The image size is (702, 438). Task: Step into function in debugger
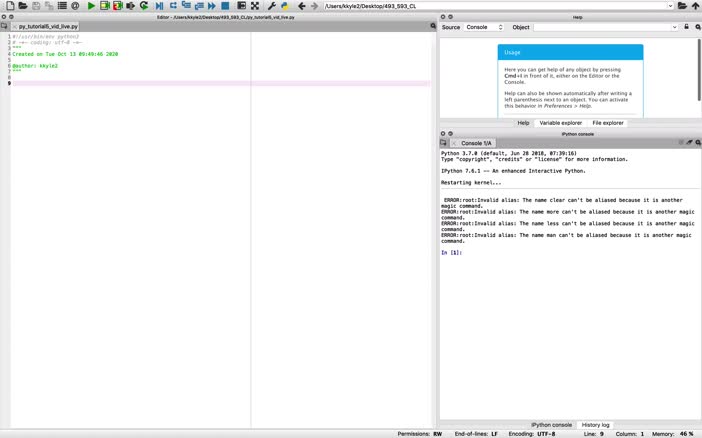pos(186,6)
